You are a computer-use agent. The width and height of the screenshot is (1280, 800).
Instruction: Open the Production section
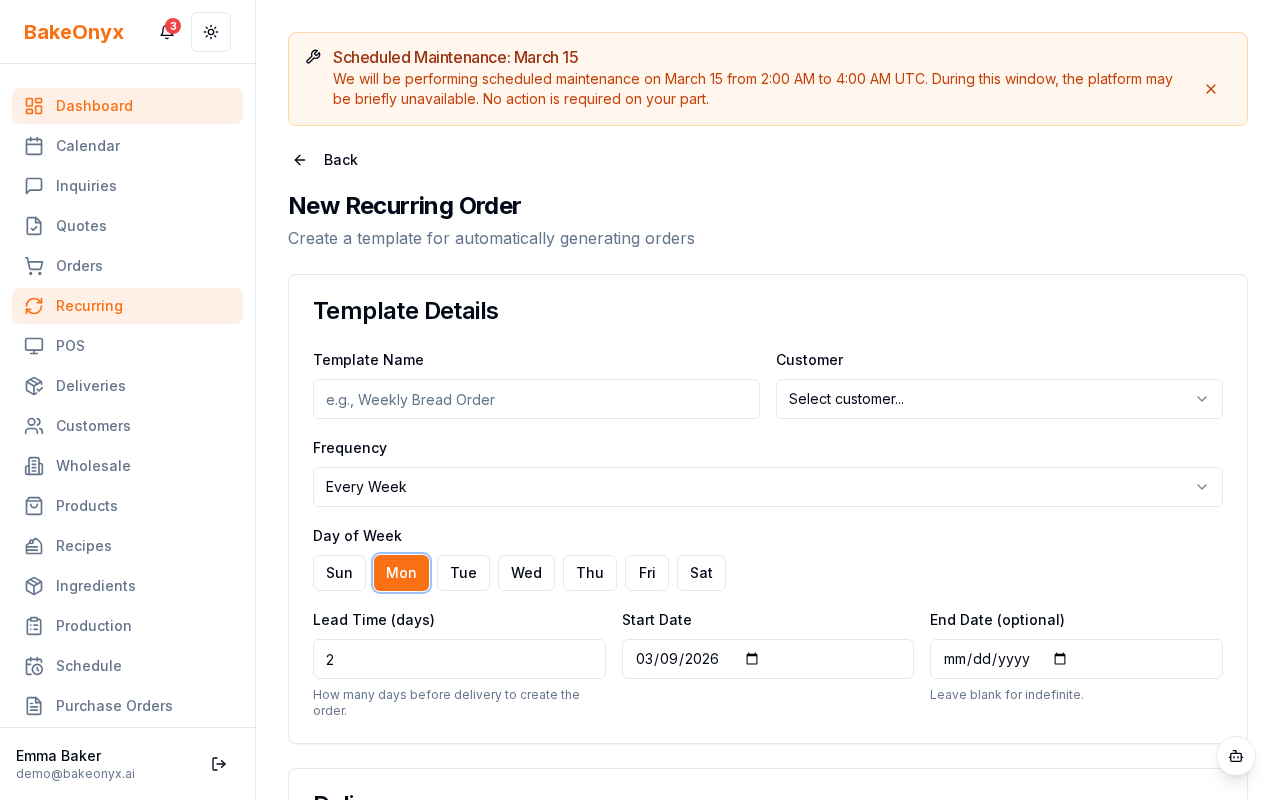[93, 626]
